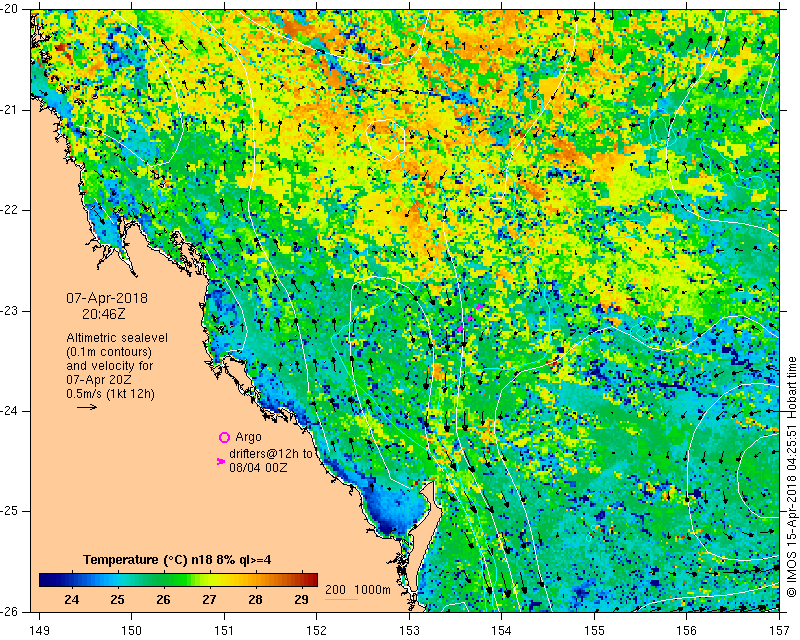
Task: Click the longitude axis label '153'
Action: [409, 631]
